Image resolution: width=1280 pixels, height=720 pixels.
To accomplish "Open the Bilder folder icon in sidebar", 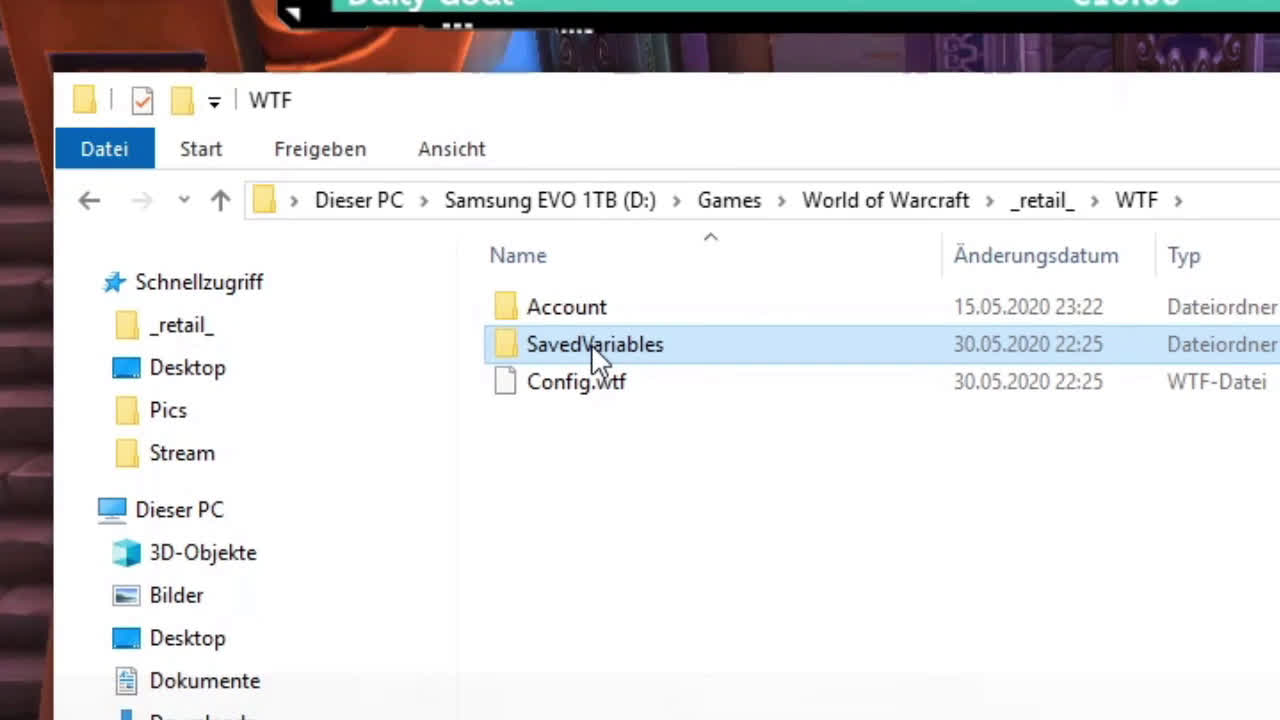I will 127,596.
